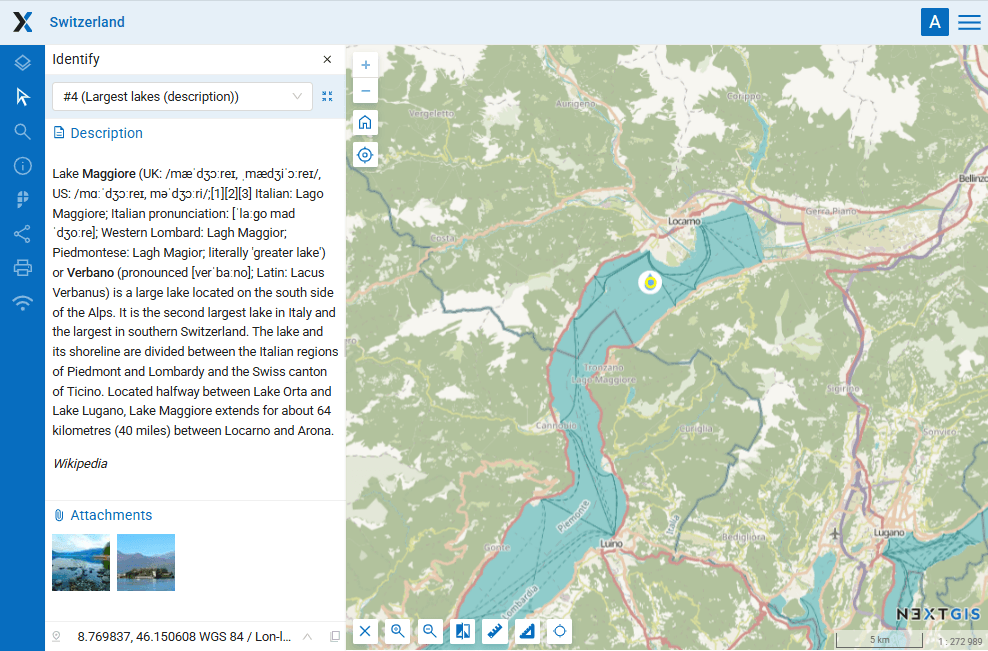
Task: Open the hamburger main menu
Action: click(x=969, y=22)
